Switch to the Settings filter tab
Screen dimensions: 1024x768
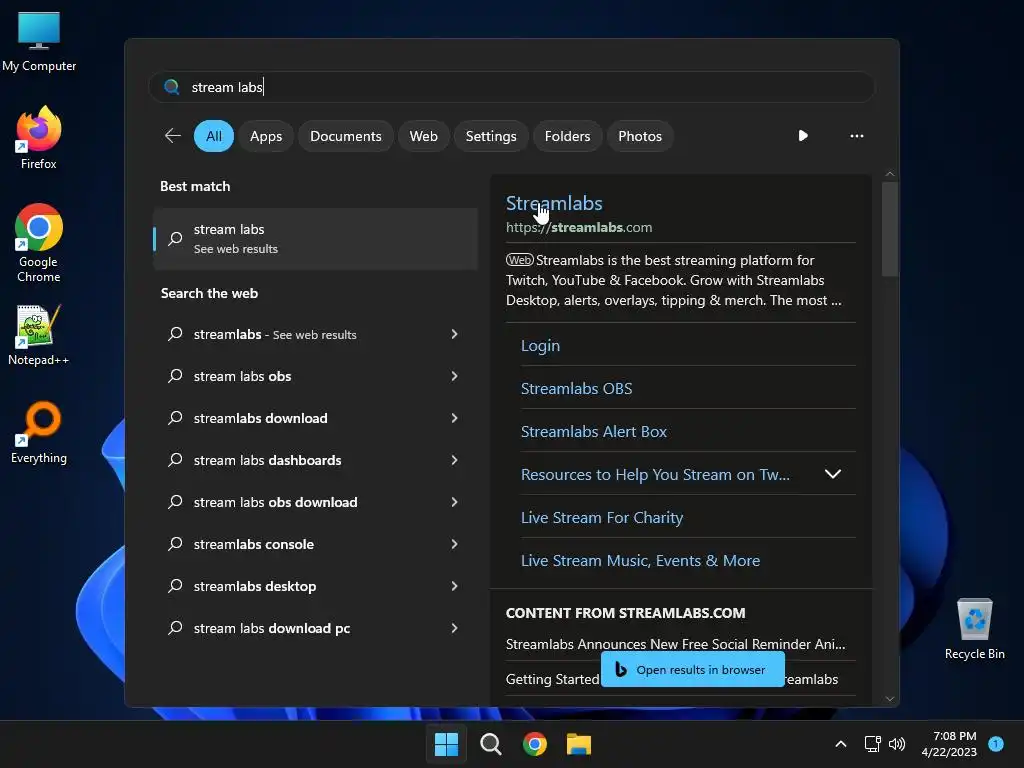pos(490,136)
